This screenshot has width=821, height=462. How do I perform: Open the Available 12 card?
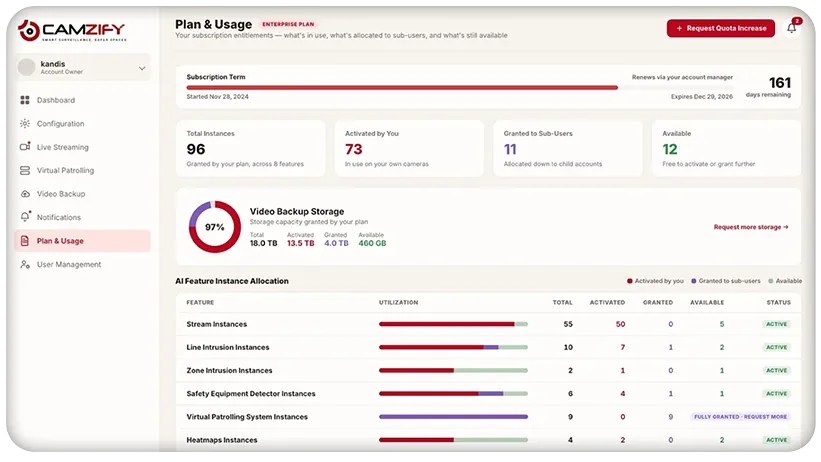726,148
